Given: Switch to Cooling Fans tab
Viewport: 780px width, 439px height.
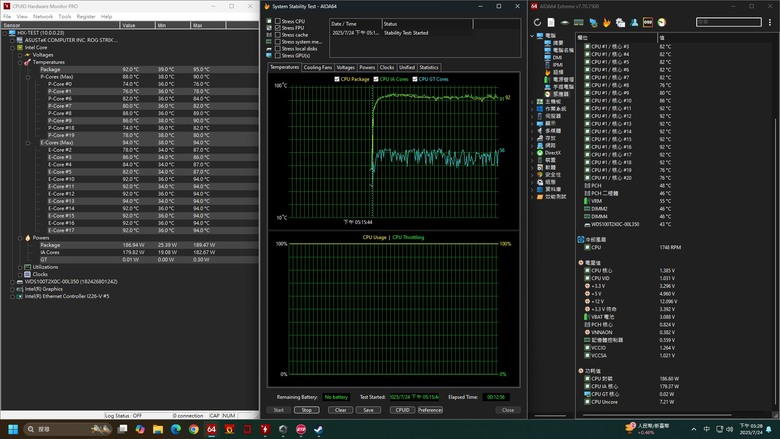Looking at the screenshot, I should click(317, 67).
